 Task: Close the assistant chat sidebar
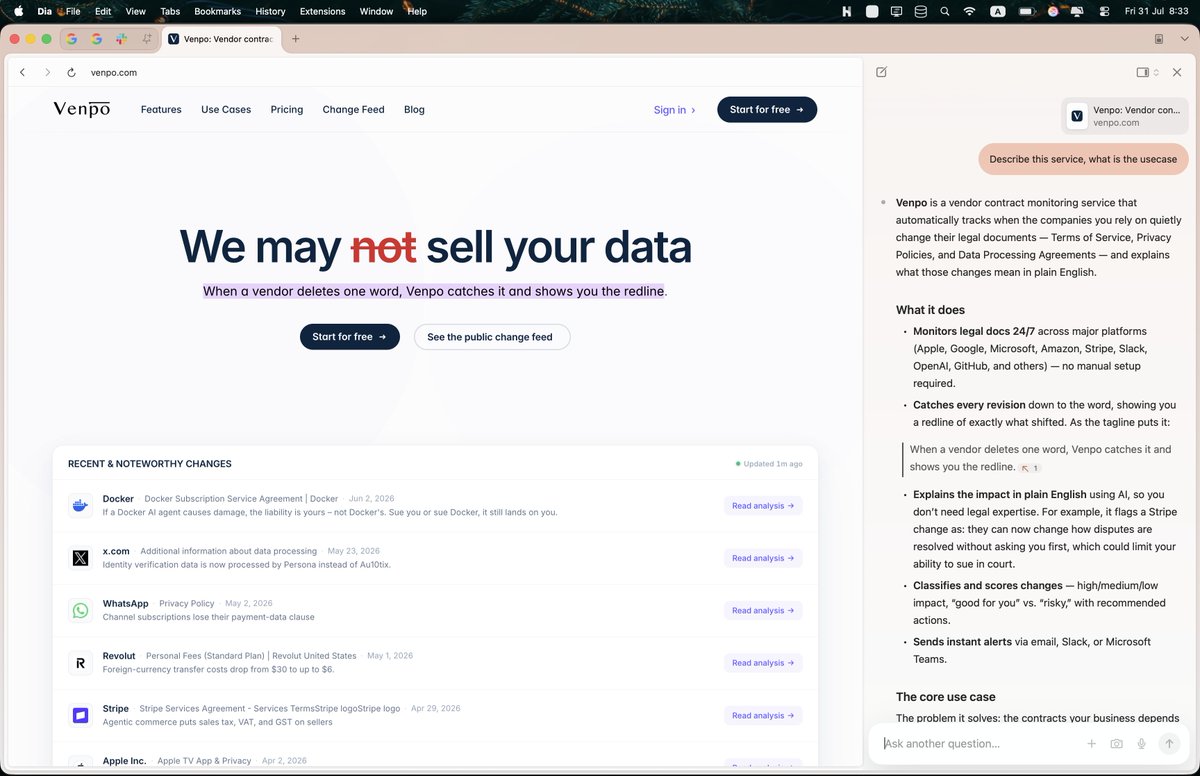pyautogui.click(x=1177, y=72)
